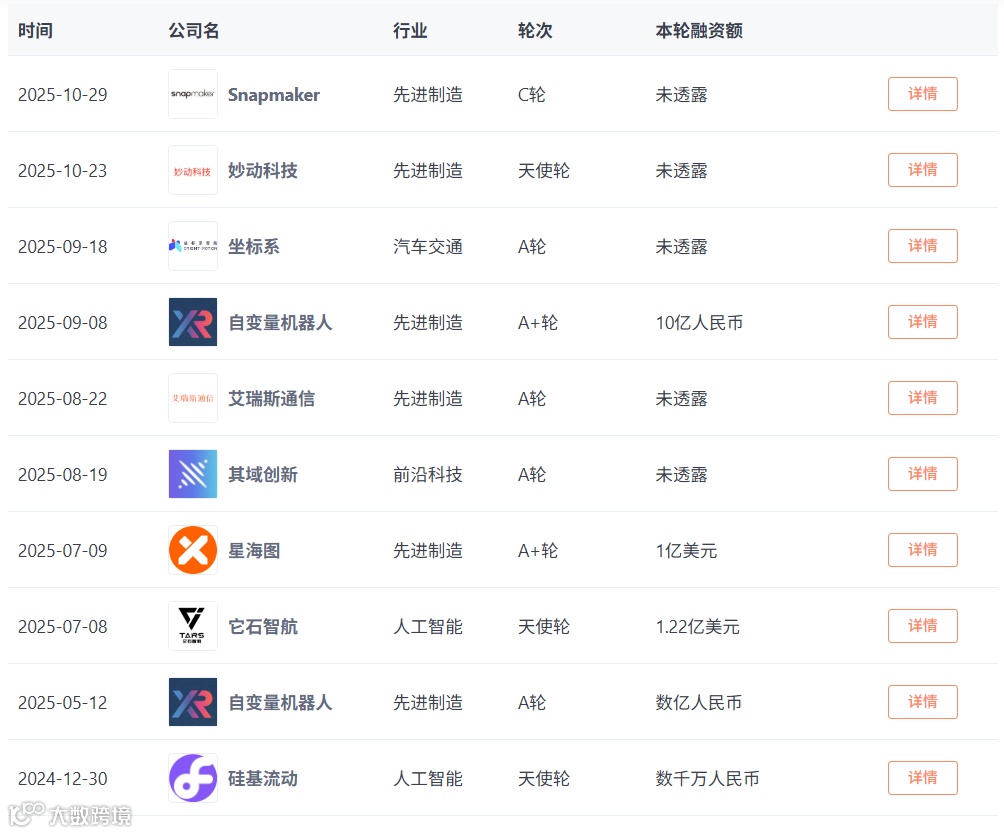This screenshot has width=1004, height=834.
Task: Click the 坐标系 company logo
Action: [193, 246]
